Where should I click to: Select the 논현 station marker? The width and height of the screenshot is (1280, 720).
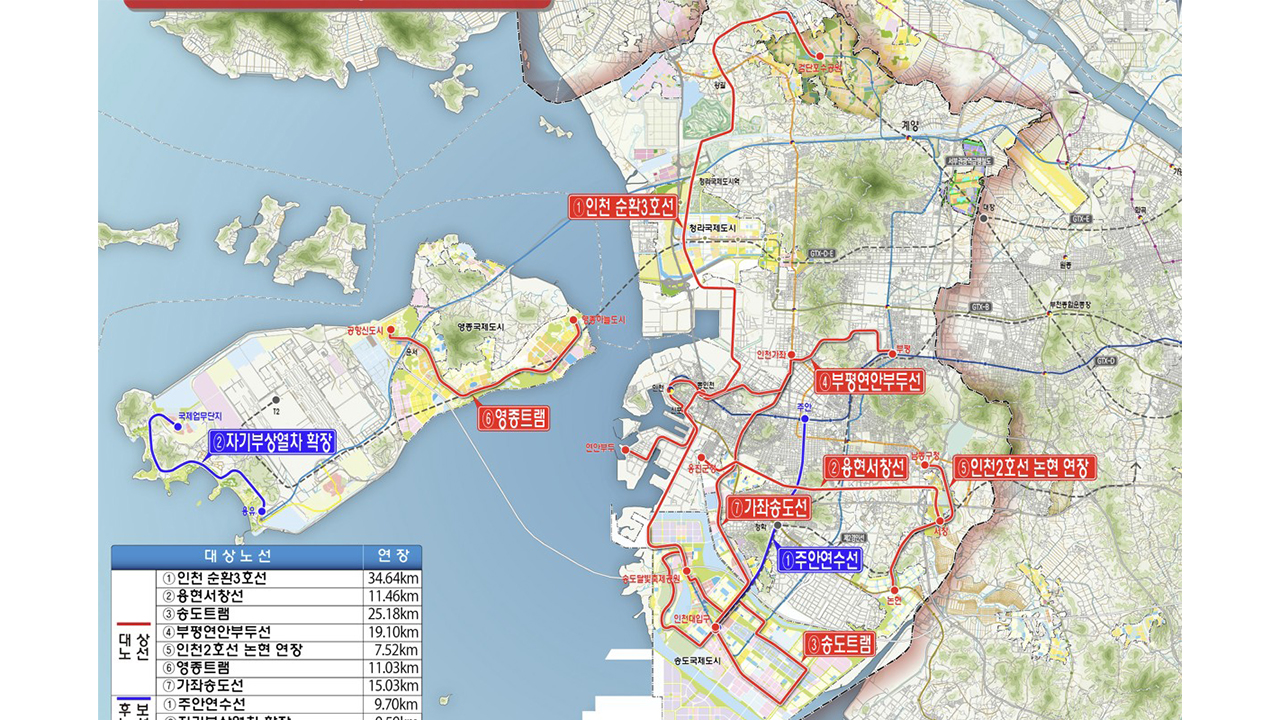(x=894, y=589)
